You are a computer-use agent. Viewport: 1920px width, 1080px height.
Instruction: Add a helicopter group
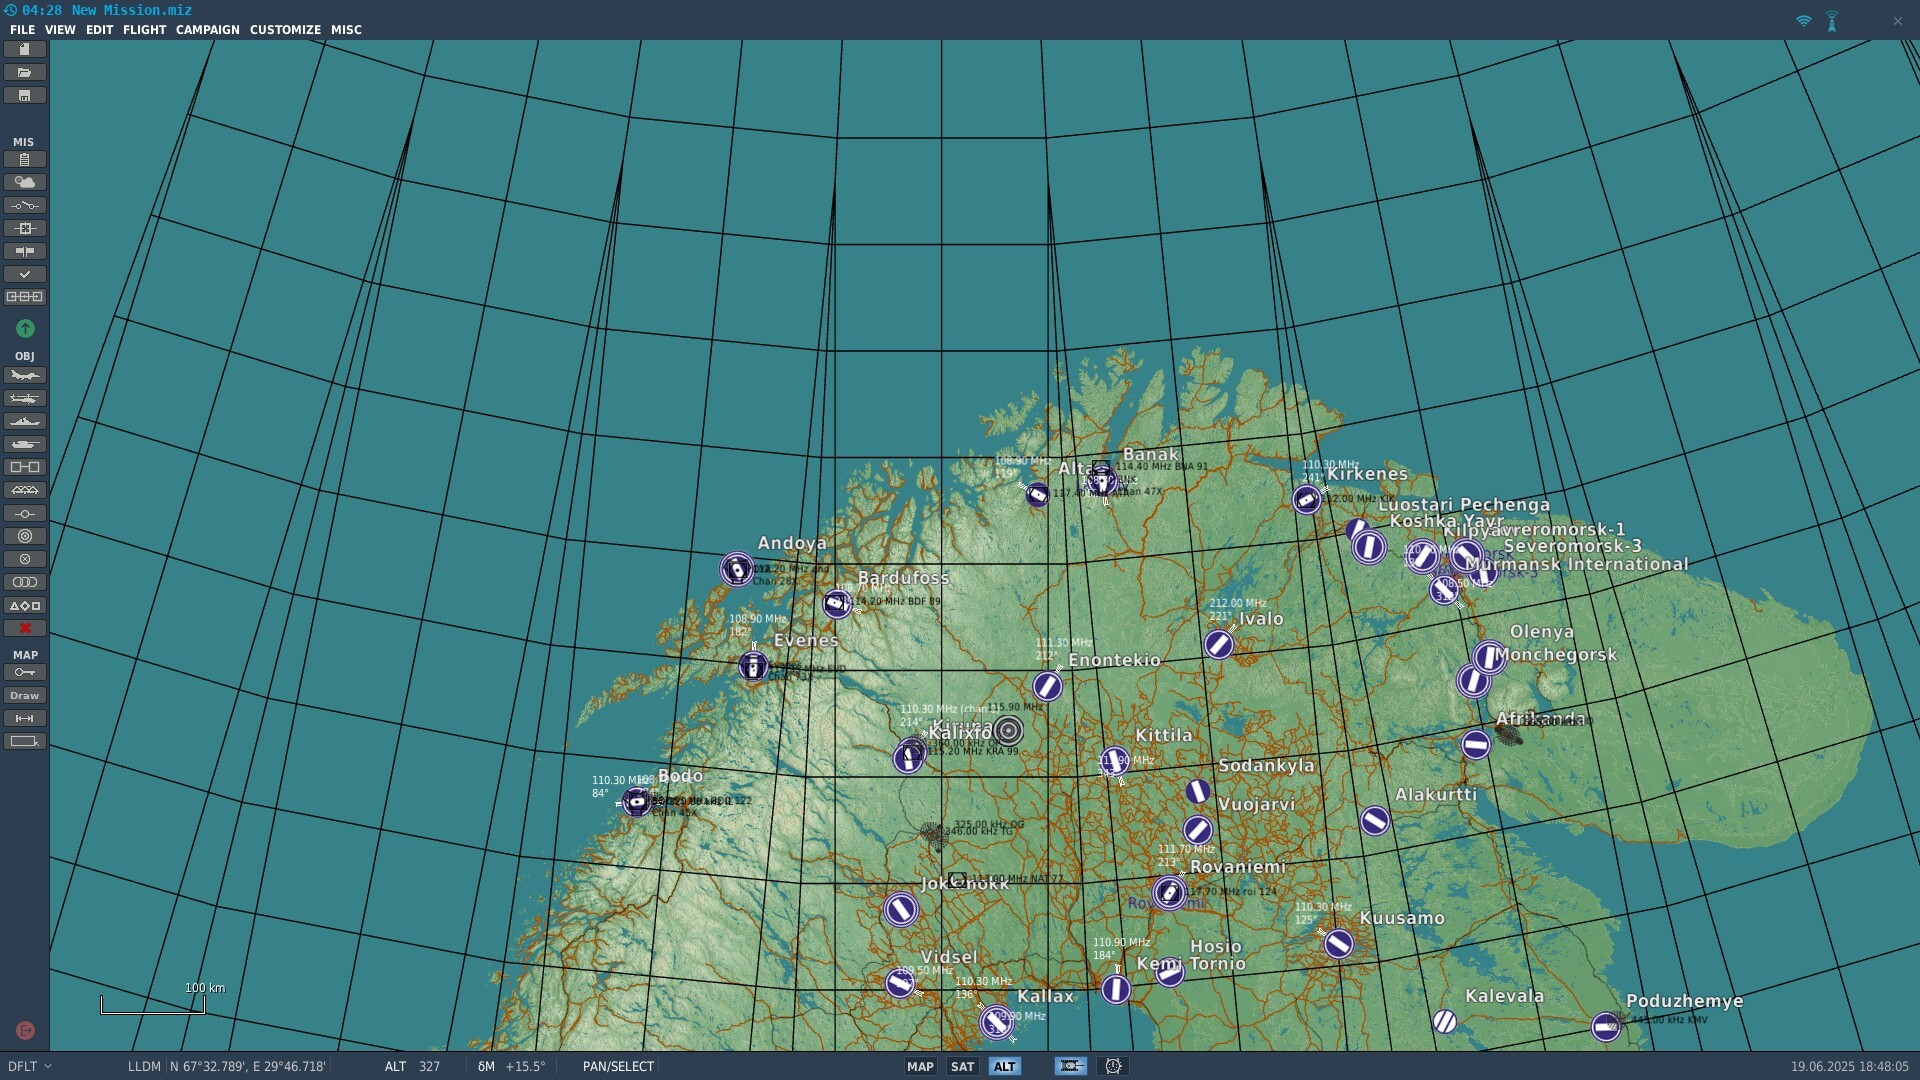(25, 398)
